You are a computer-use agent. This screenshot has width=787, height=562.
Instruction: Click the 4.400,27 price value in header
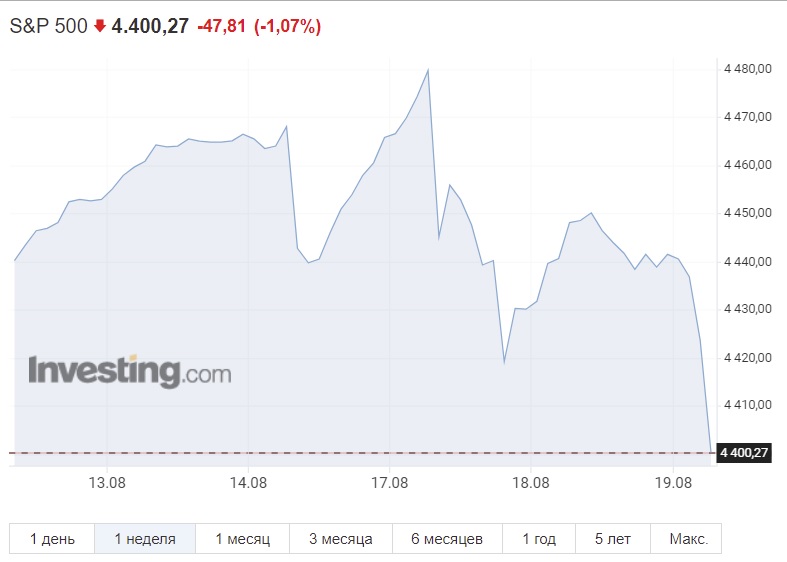(x=150, y=26)
